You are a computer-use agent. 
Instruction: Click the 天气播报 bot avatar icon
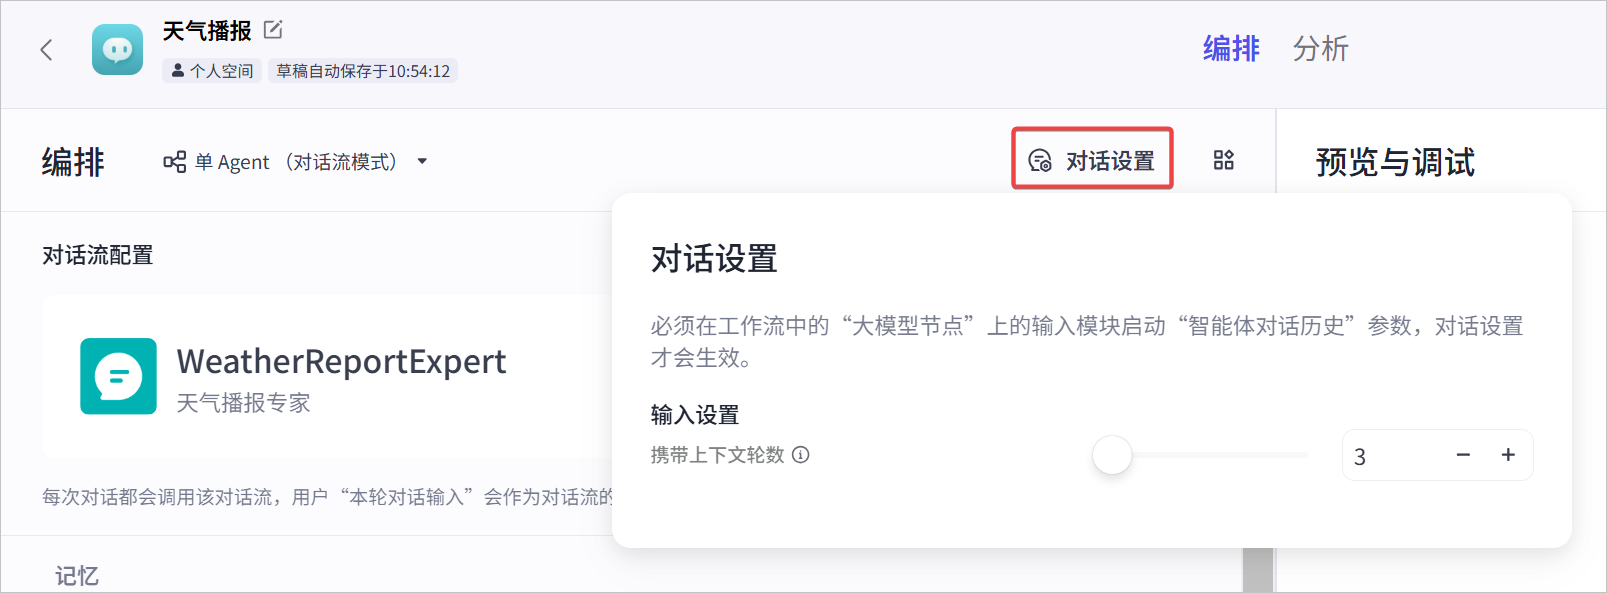118,50
